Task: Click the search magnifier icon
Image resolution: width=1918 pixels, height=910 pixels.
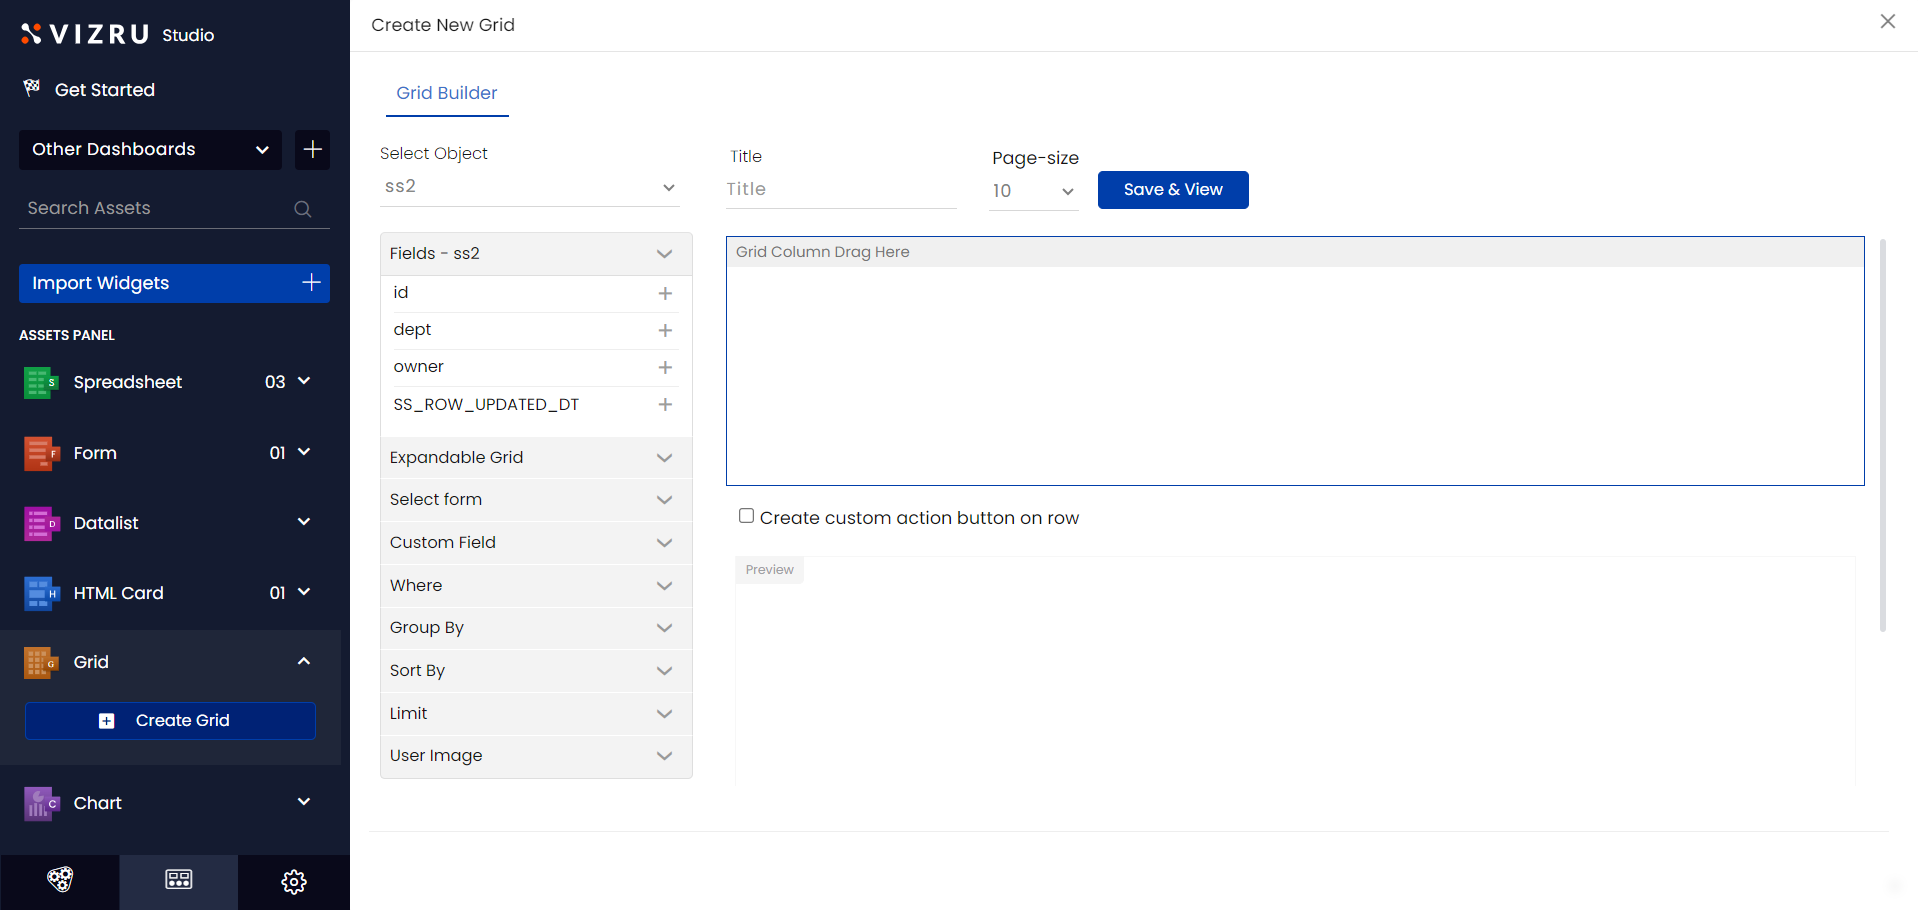Action: [x=302, y=209]
